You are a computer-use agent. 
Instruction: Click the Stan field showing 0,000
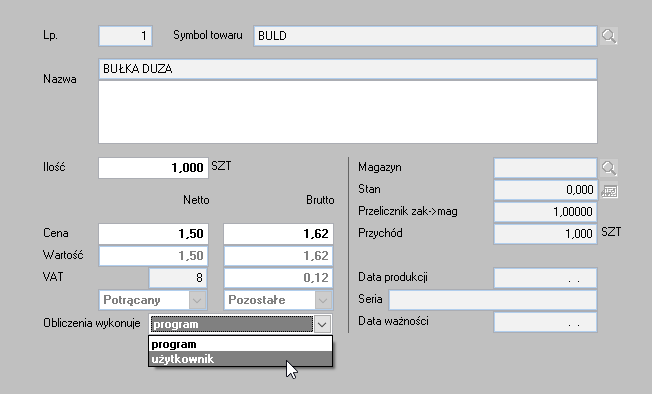[x=546, y=190]
